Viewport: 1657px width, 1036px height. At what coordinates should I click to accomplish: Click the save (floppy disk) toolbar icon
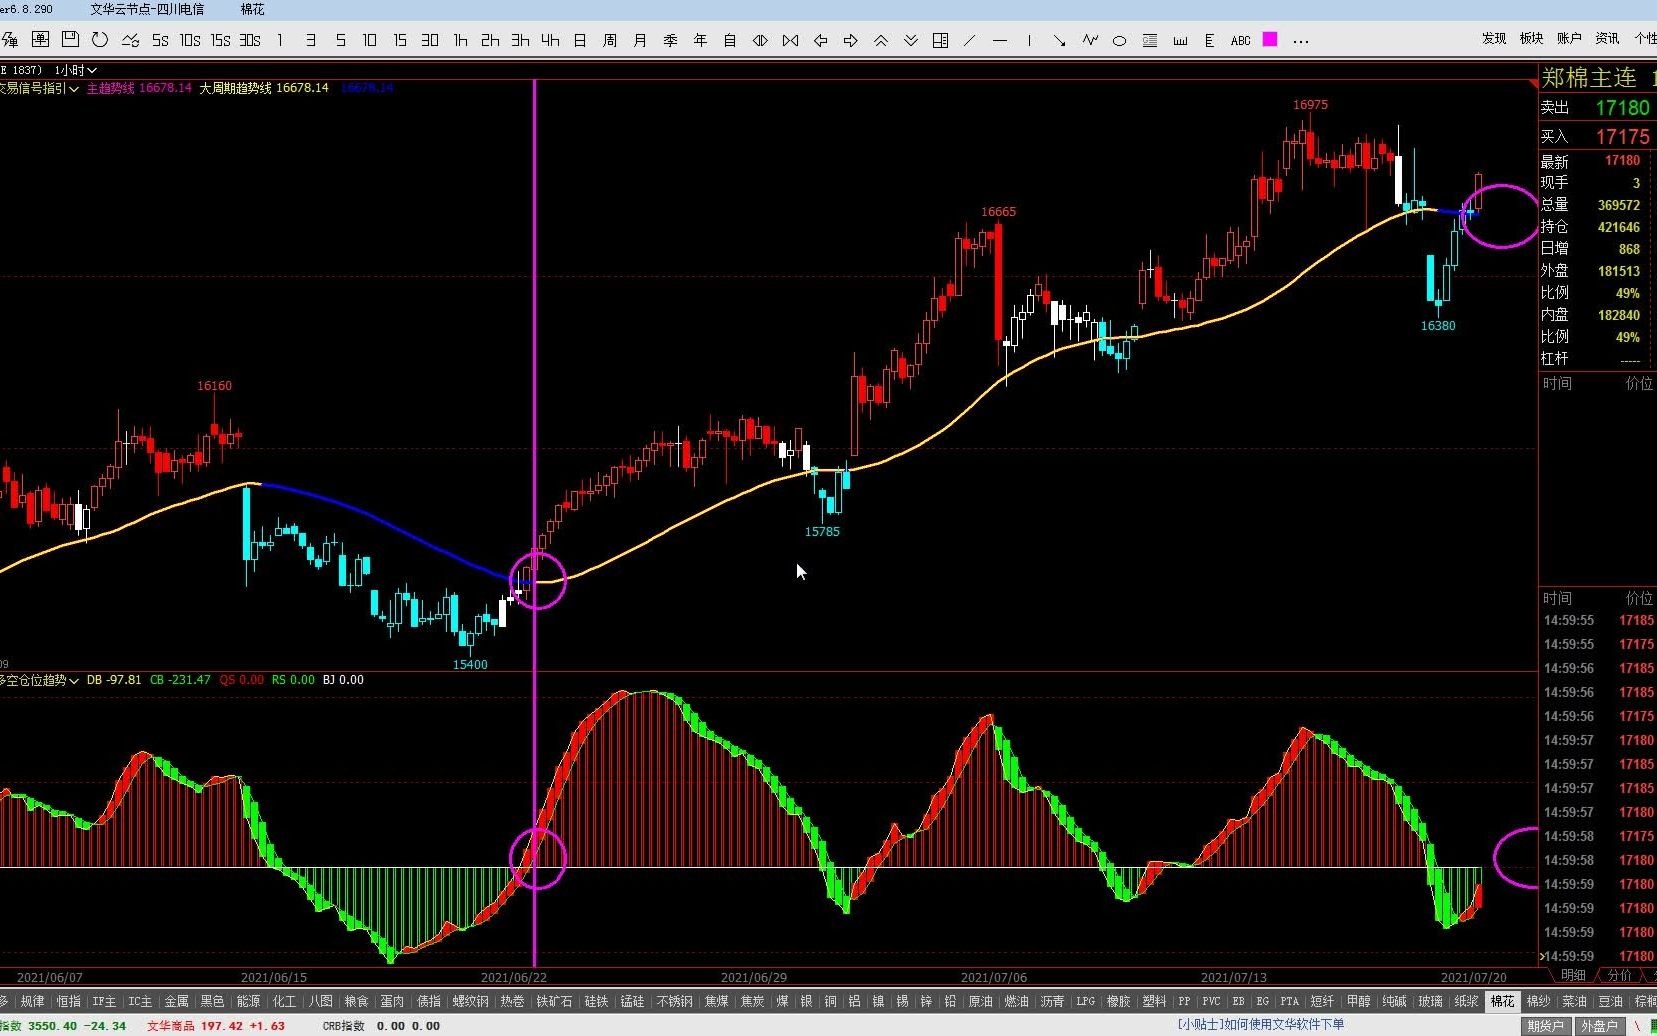(x=70, y=40)
